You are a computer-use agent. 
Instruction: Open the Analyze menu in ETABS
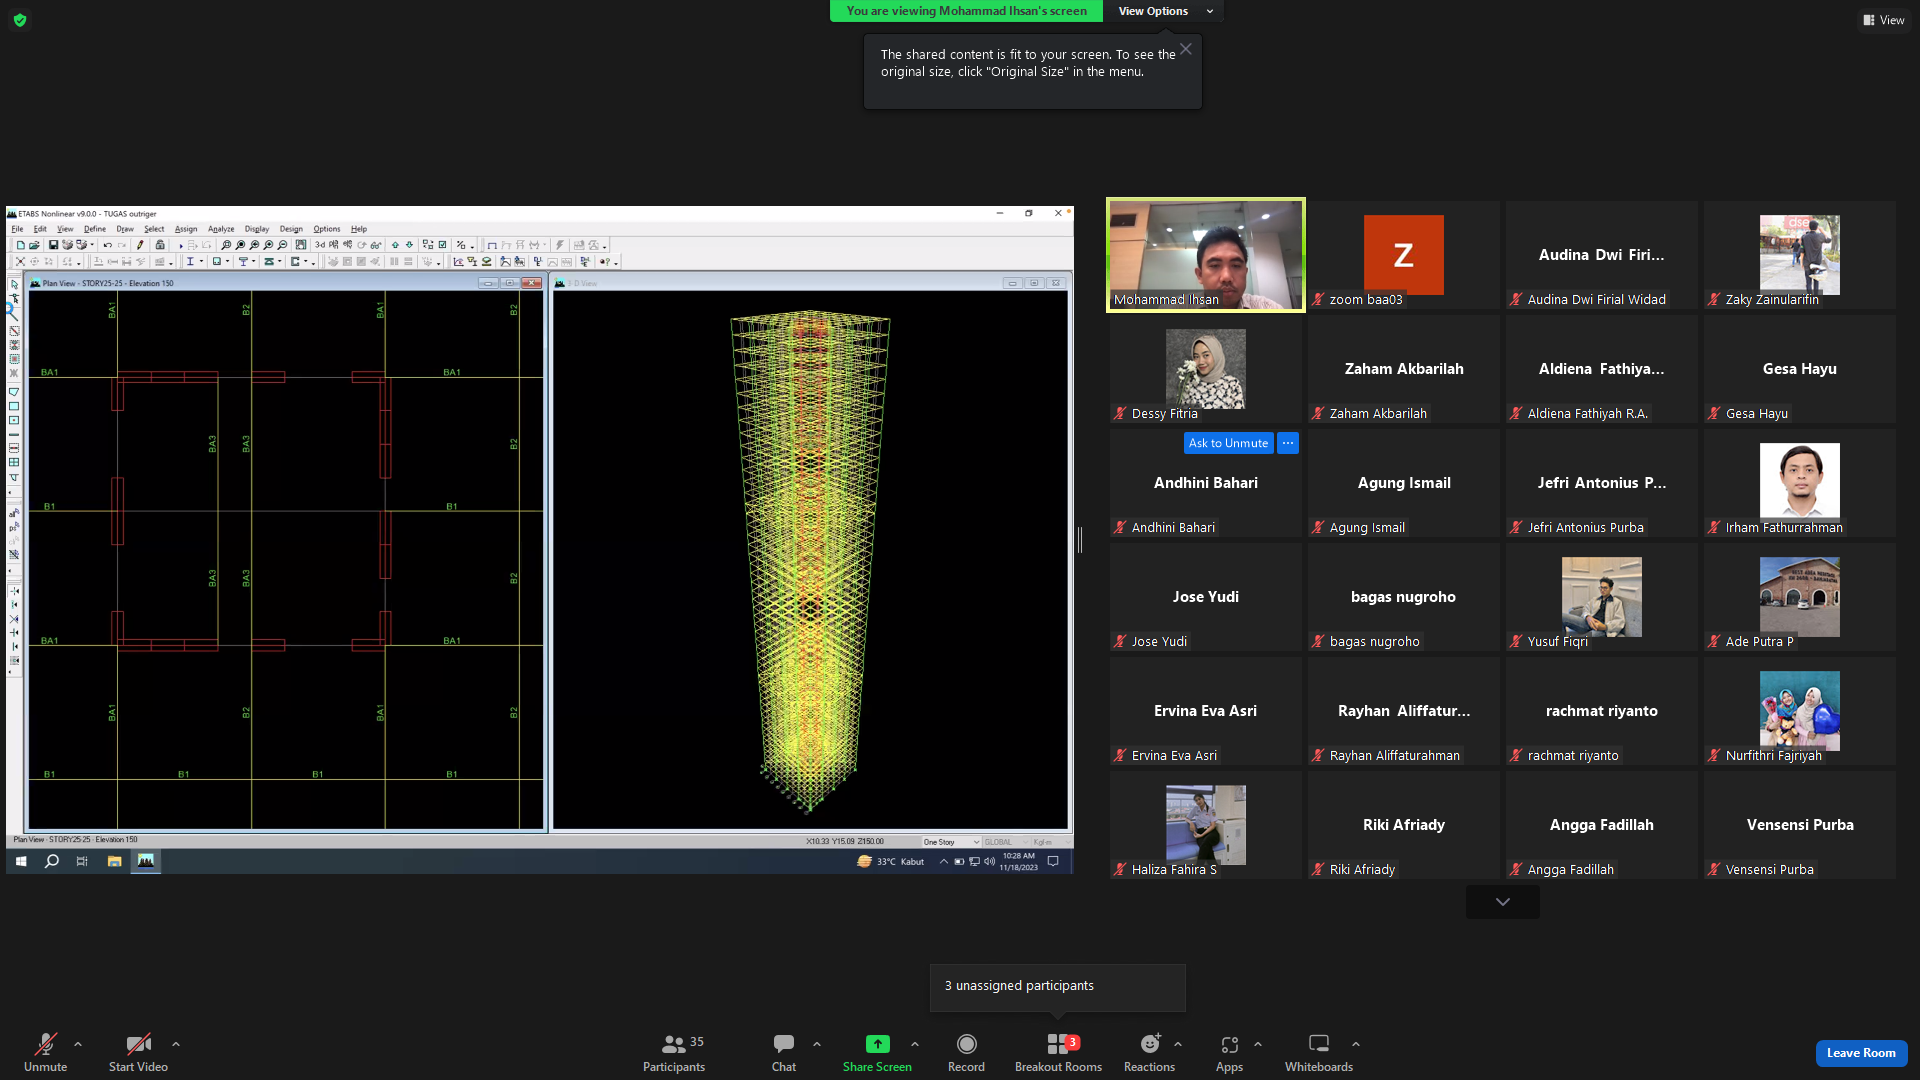221,229
